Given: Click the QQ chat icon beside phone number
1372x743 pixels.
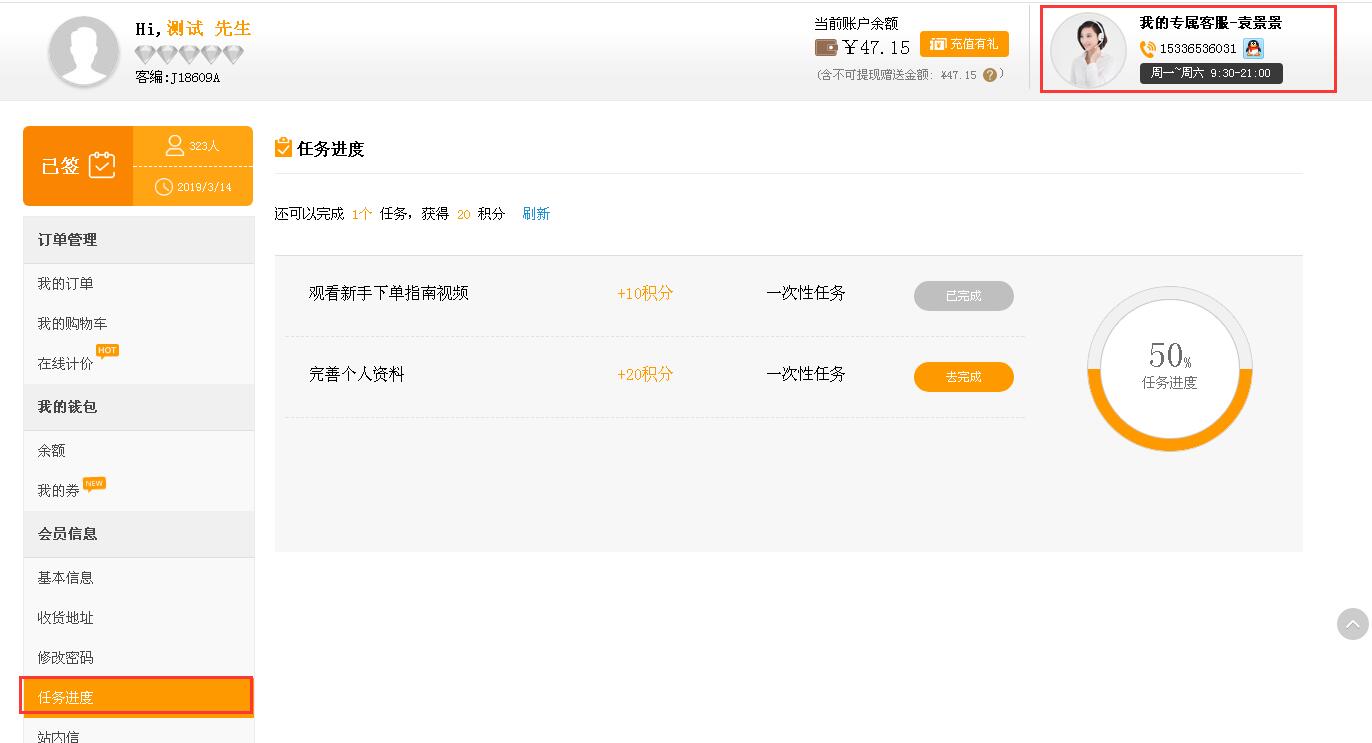Looking at the screenshot, I should click(x=1253, y=48).
